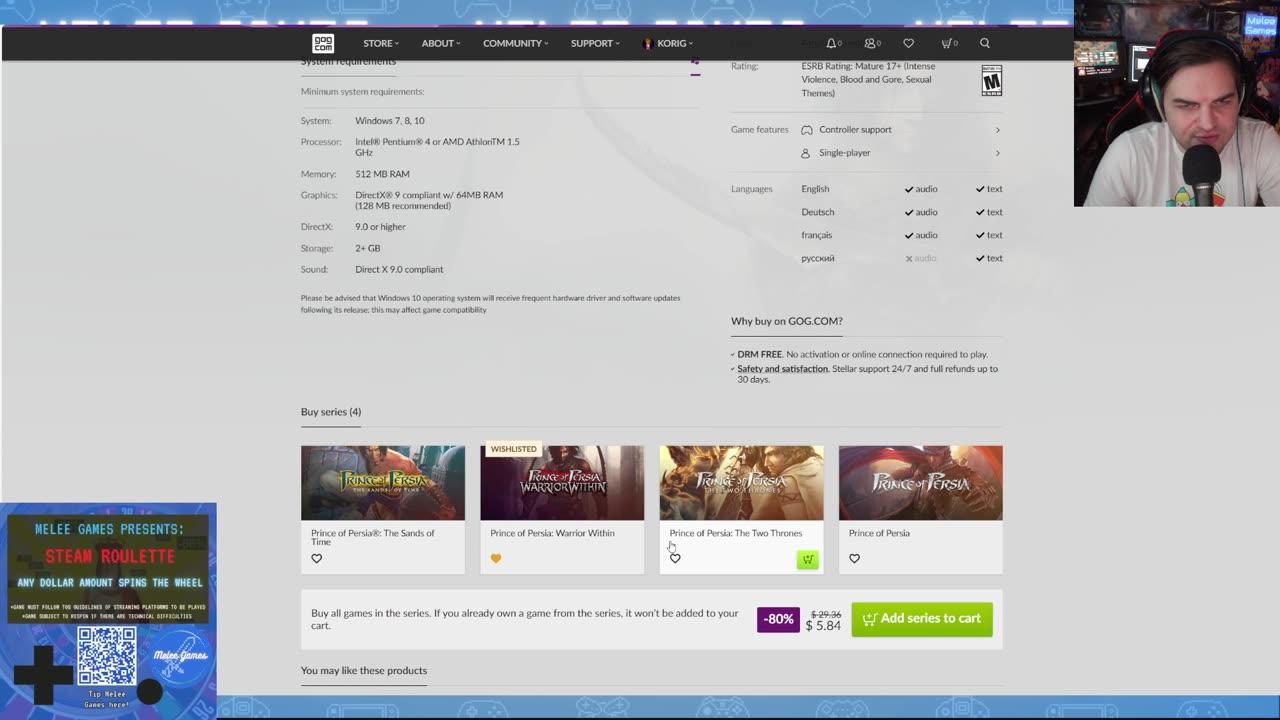Click 'Minimum system requirements:' label
Viewport: 1280px width, 720px height.
click(x=362, y=92)
